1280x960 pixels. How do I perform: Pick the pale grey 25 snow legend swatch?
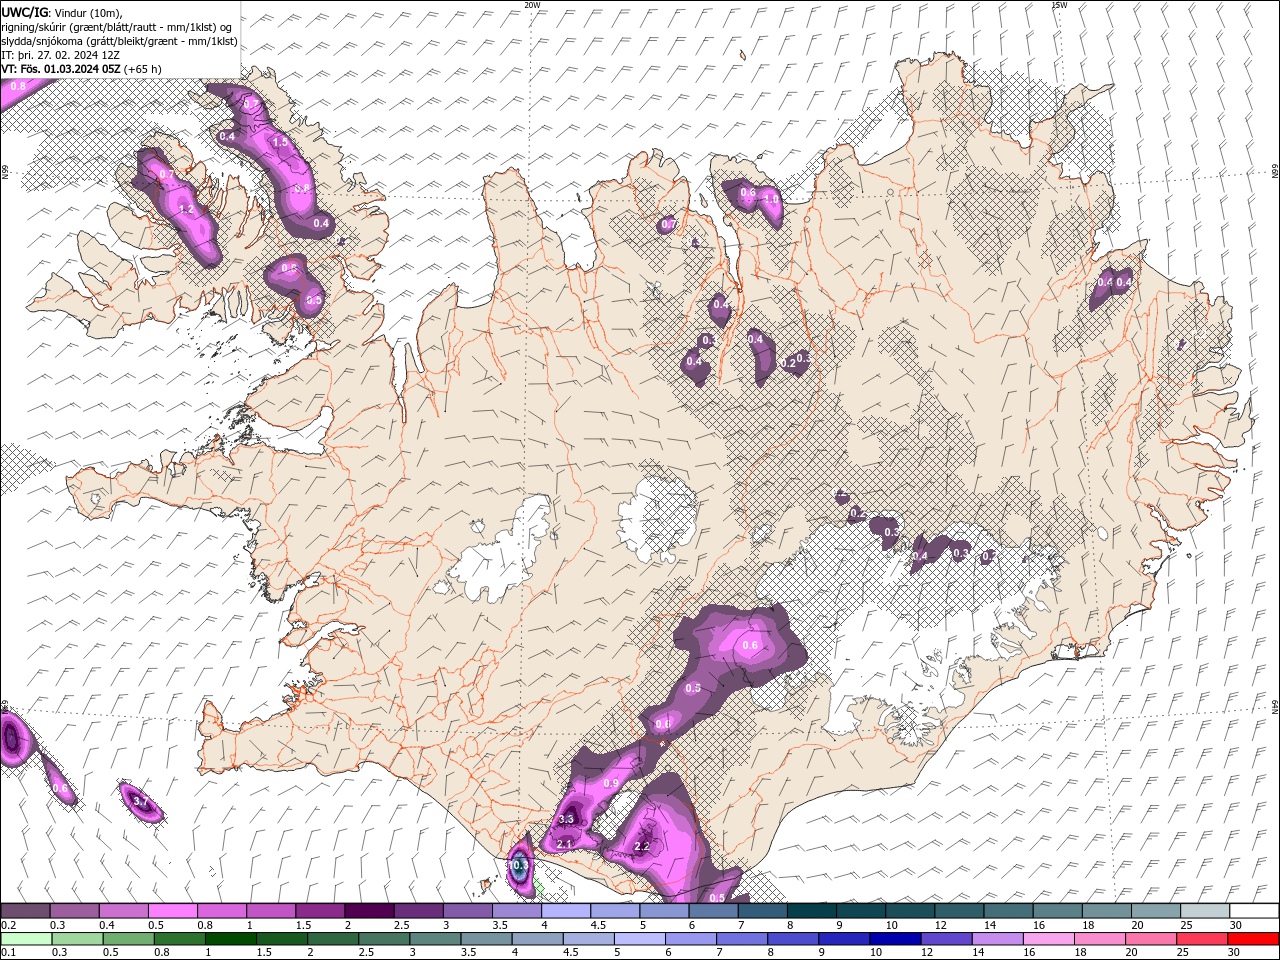[x=1205, y=911]
